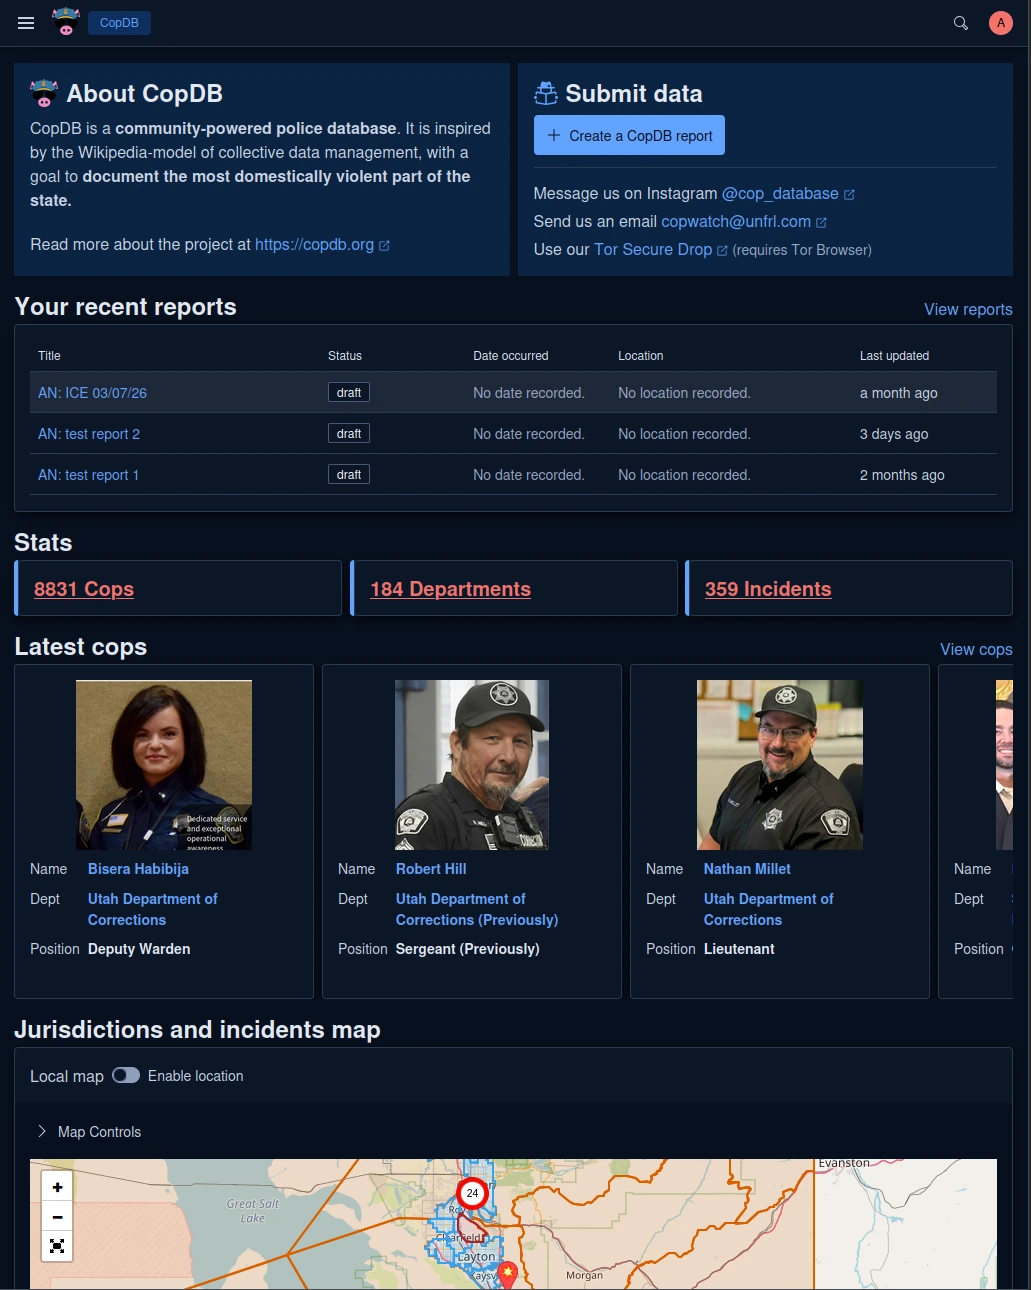Open the user avatar account menu
1031x1290 pixels.
(x=1000, y=23)
